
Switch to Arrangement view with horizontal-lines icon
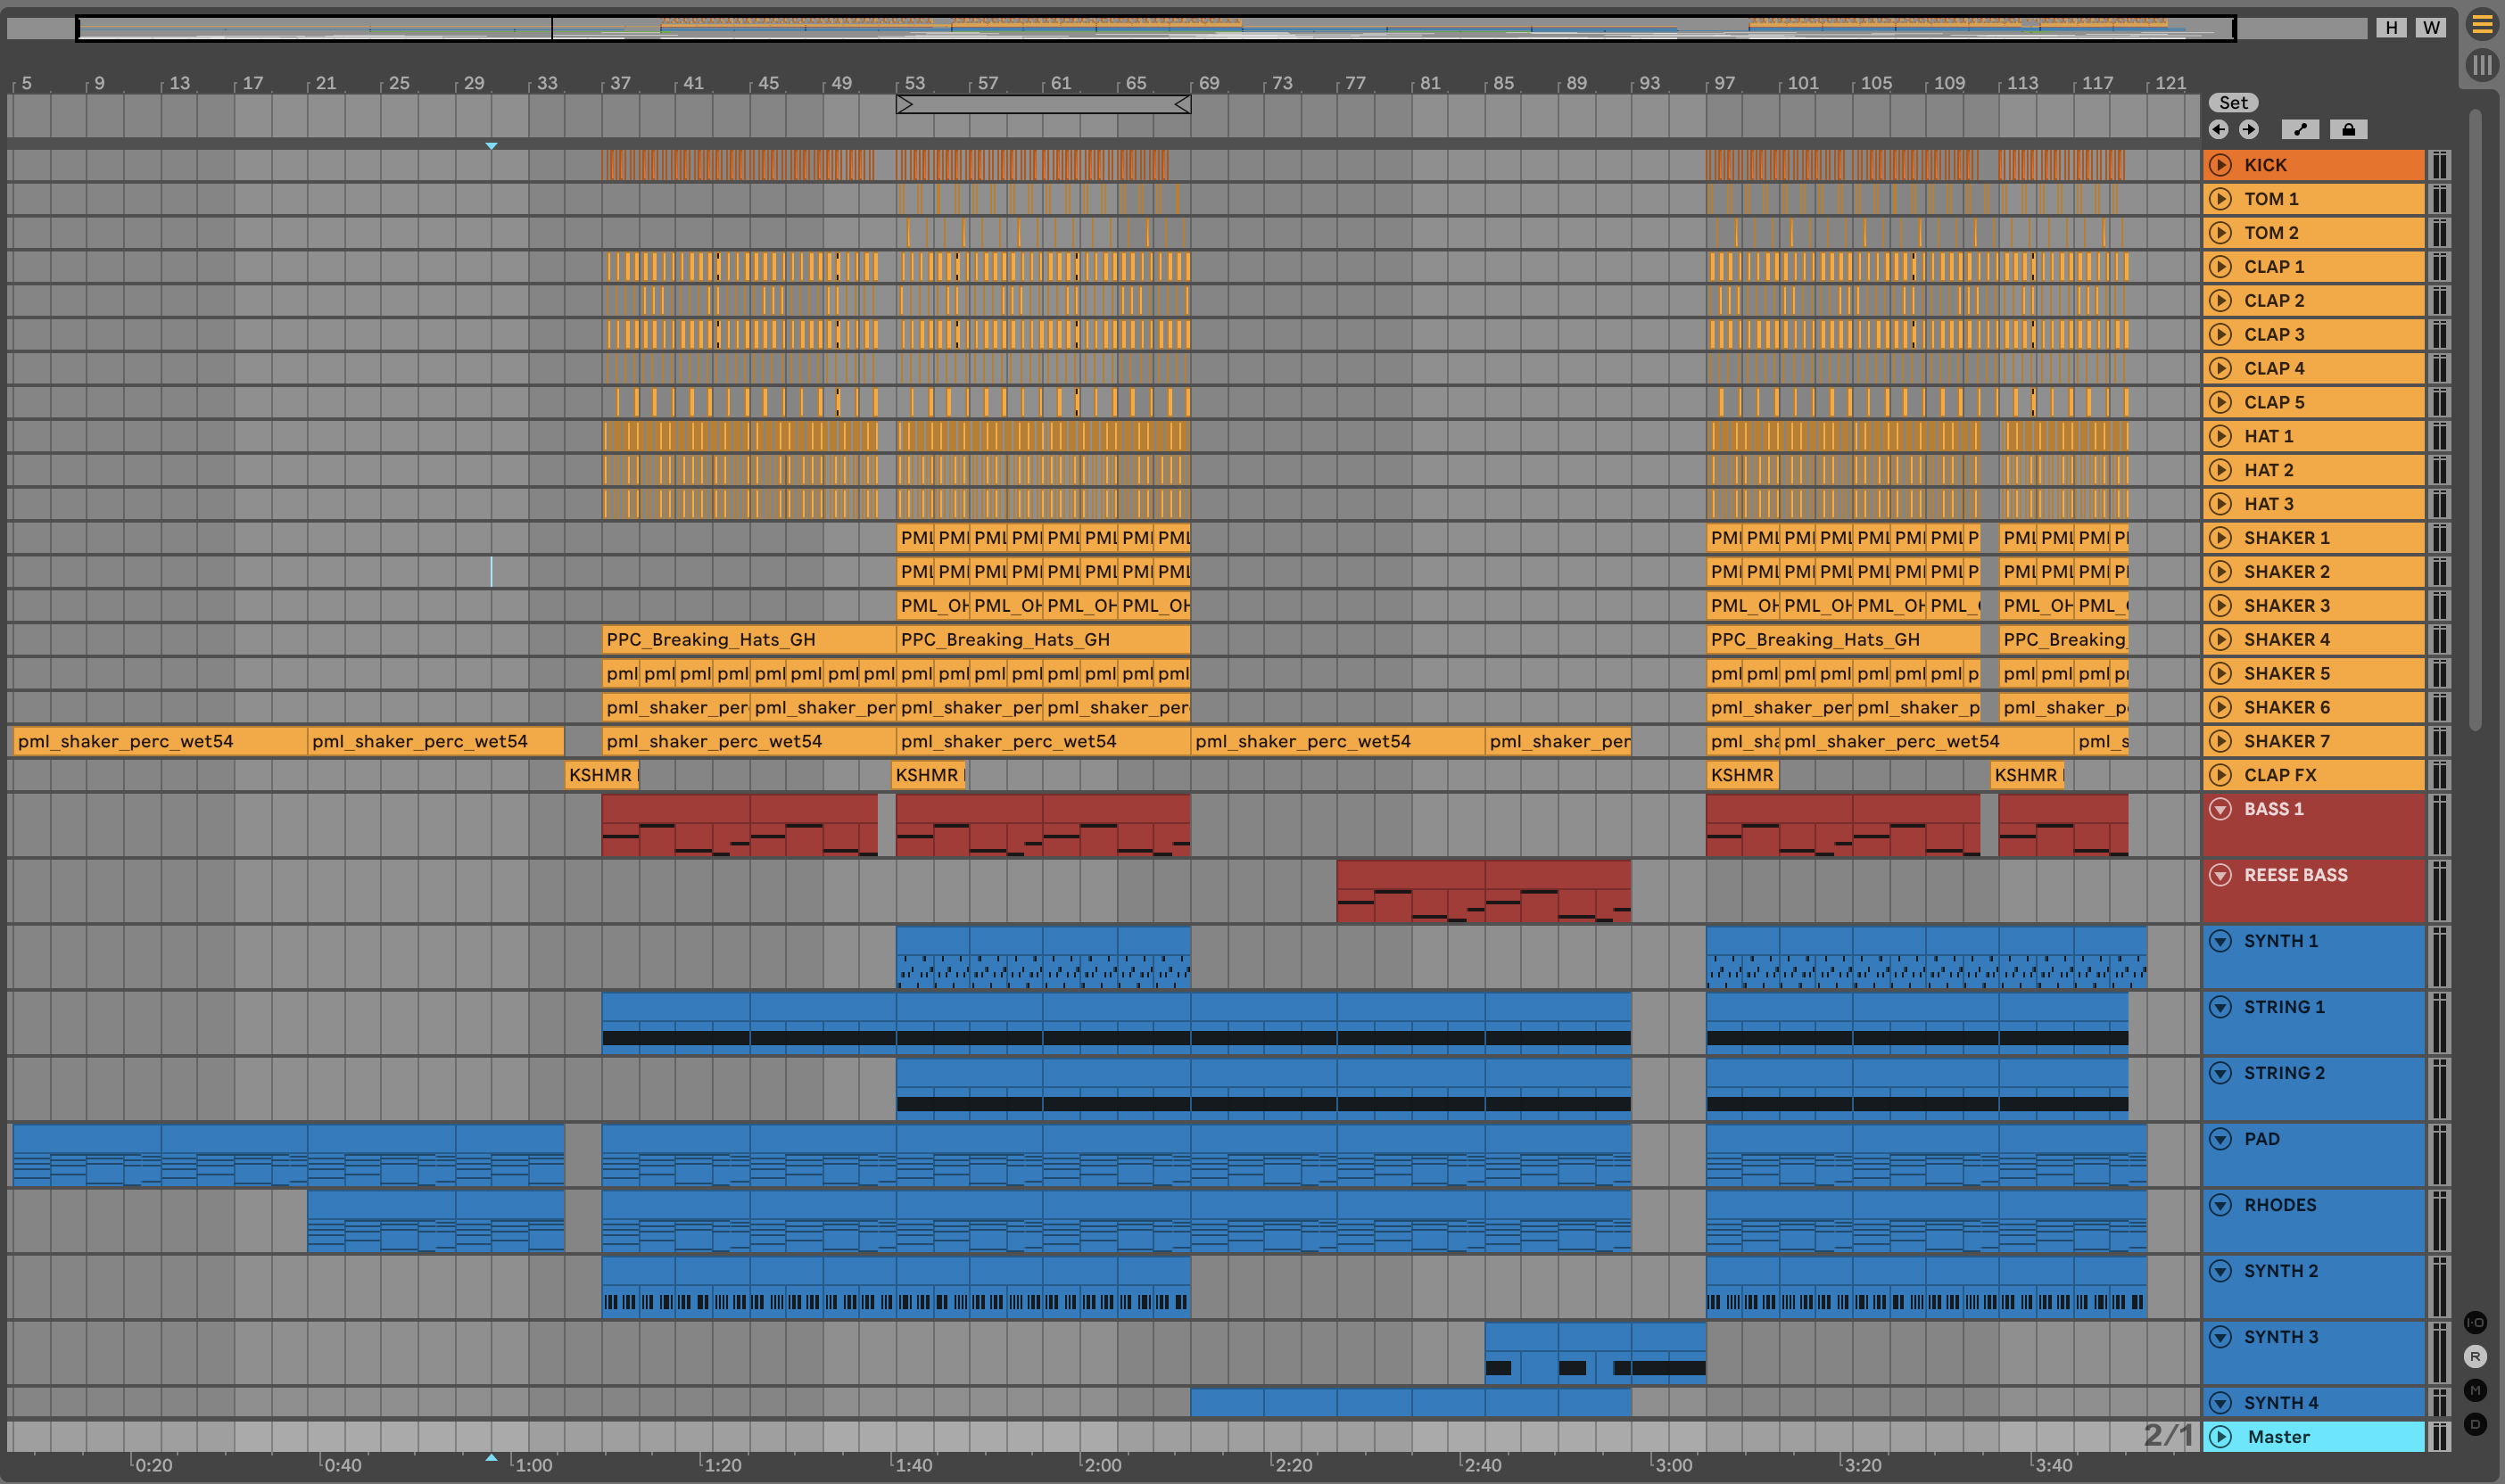point(2482,24)
